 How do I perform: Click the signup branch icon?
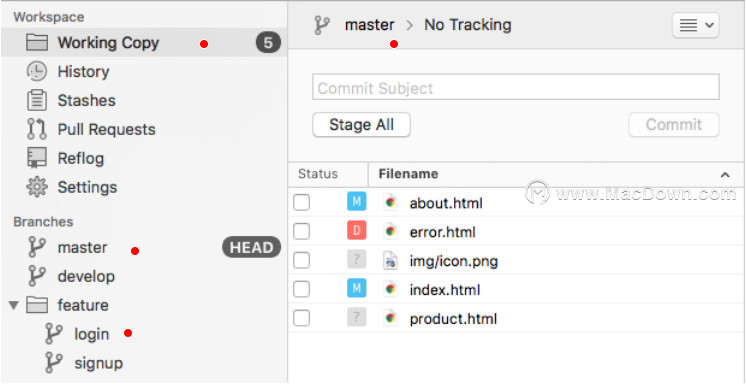(x=53, y=363)
